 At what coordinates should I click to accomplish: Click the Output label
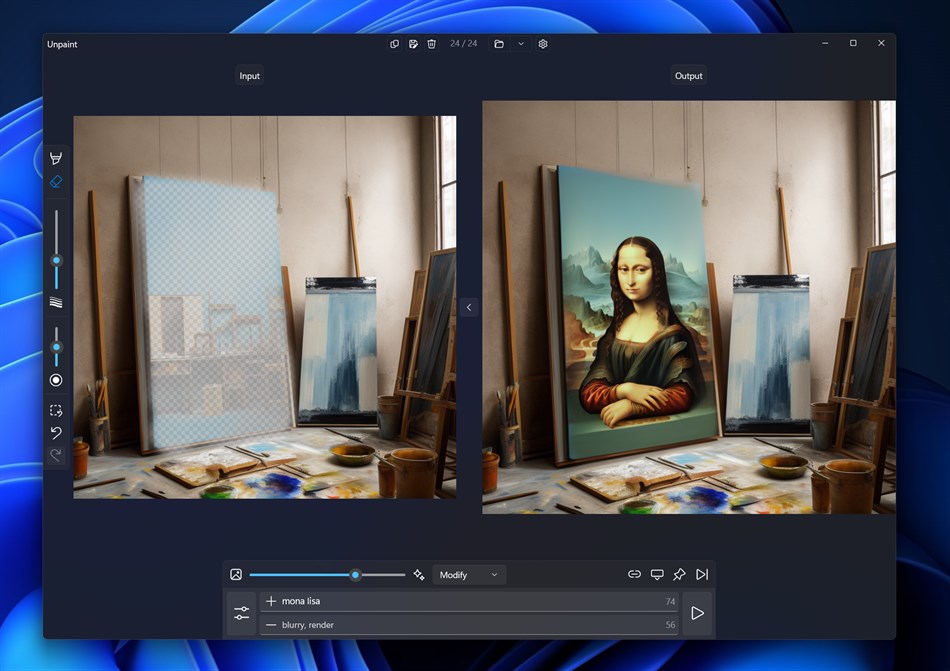pyautogui.click(x=688, y=76)
